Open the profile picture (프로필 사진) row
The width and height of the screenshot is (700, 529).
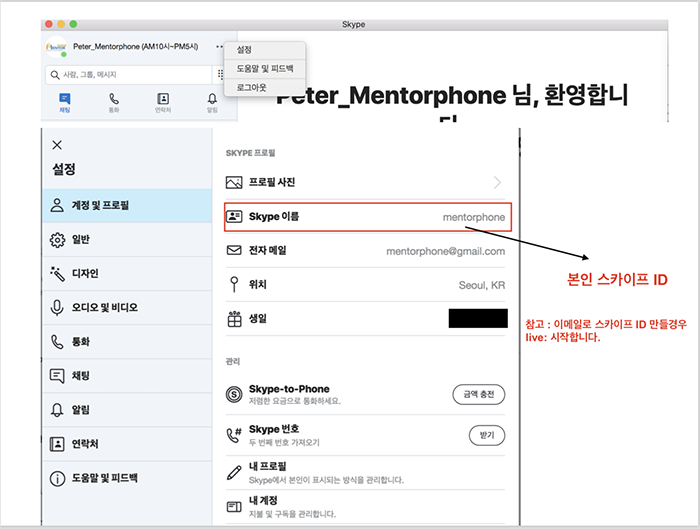click(x=365, y=182)
